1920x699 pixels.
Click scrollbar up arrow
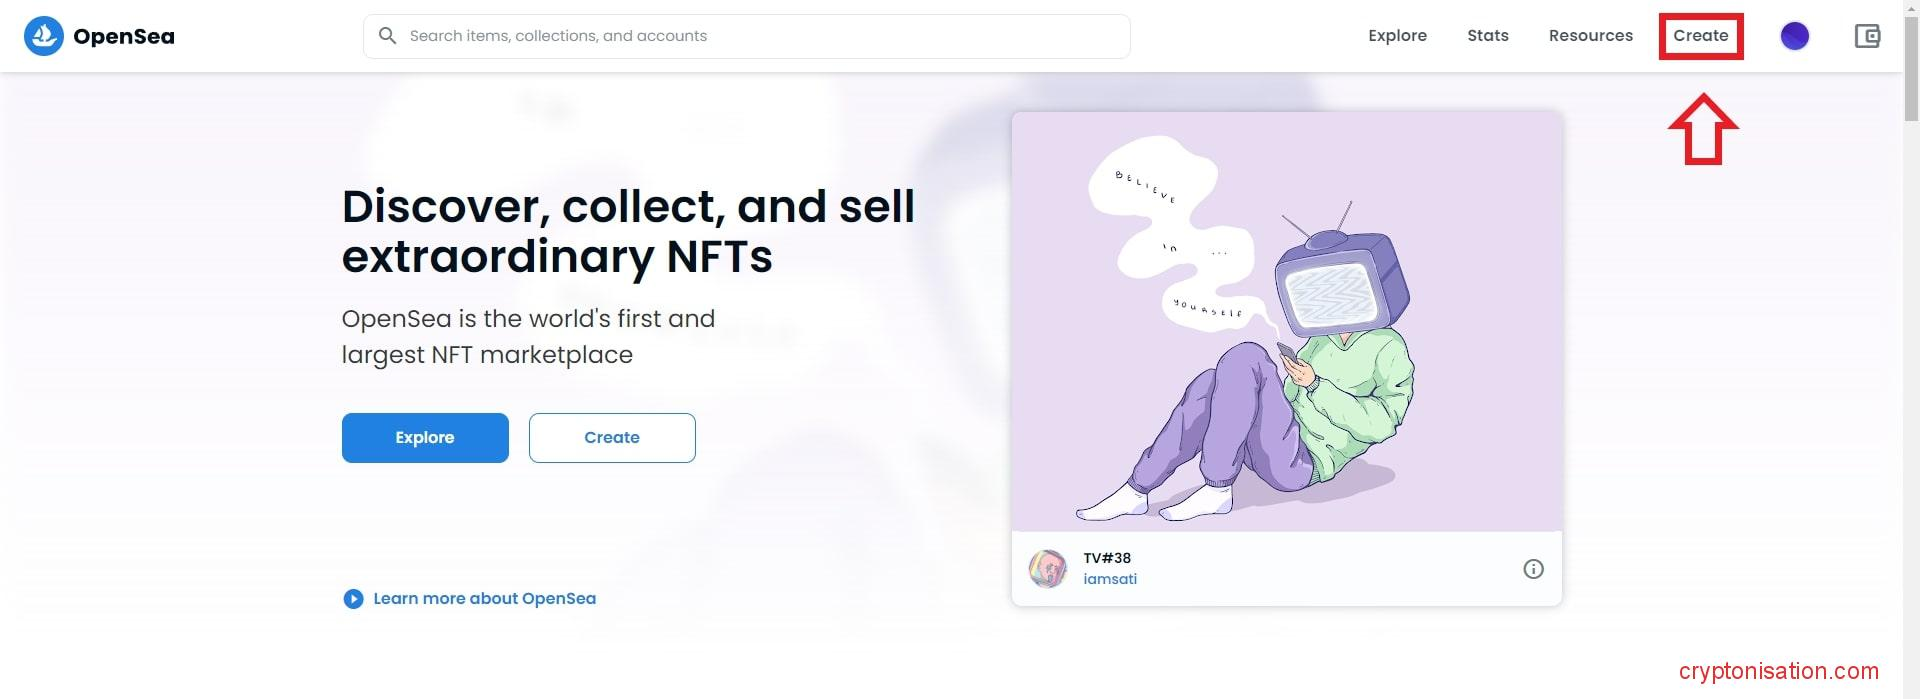tap(1911, 8)
